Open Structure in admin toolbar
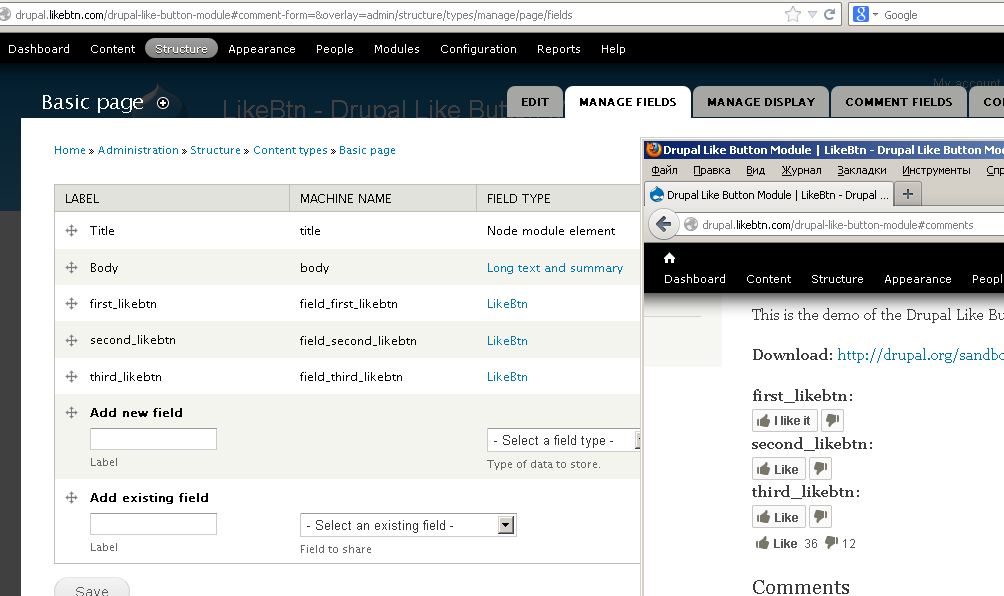This screenshot has height=596, width=1004. point(181,49)
